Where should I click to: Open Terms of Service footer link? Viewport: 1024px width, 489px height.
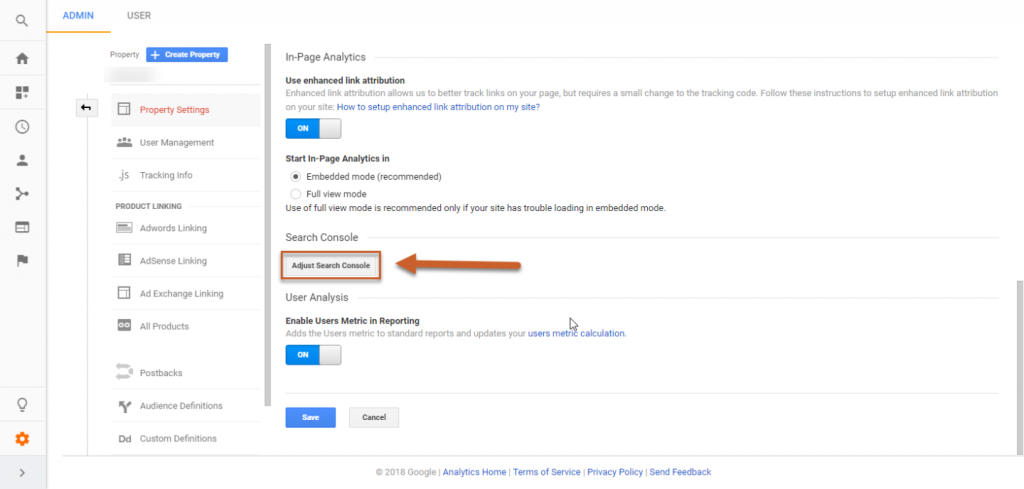[547, 471]
